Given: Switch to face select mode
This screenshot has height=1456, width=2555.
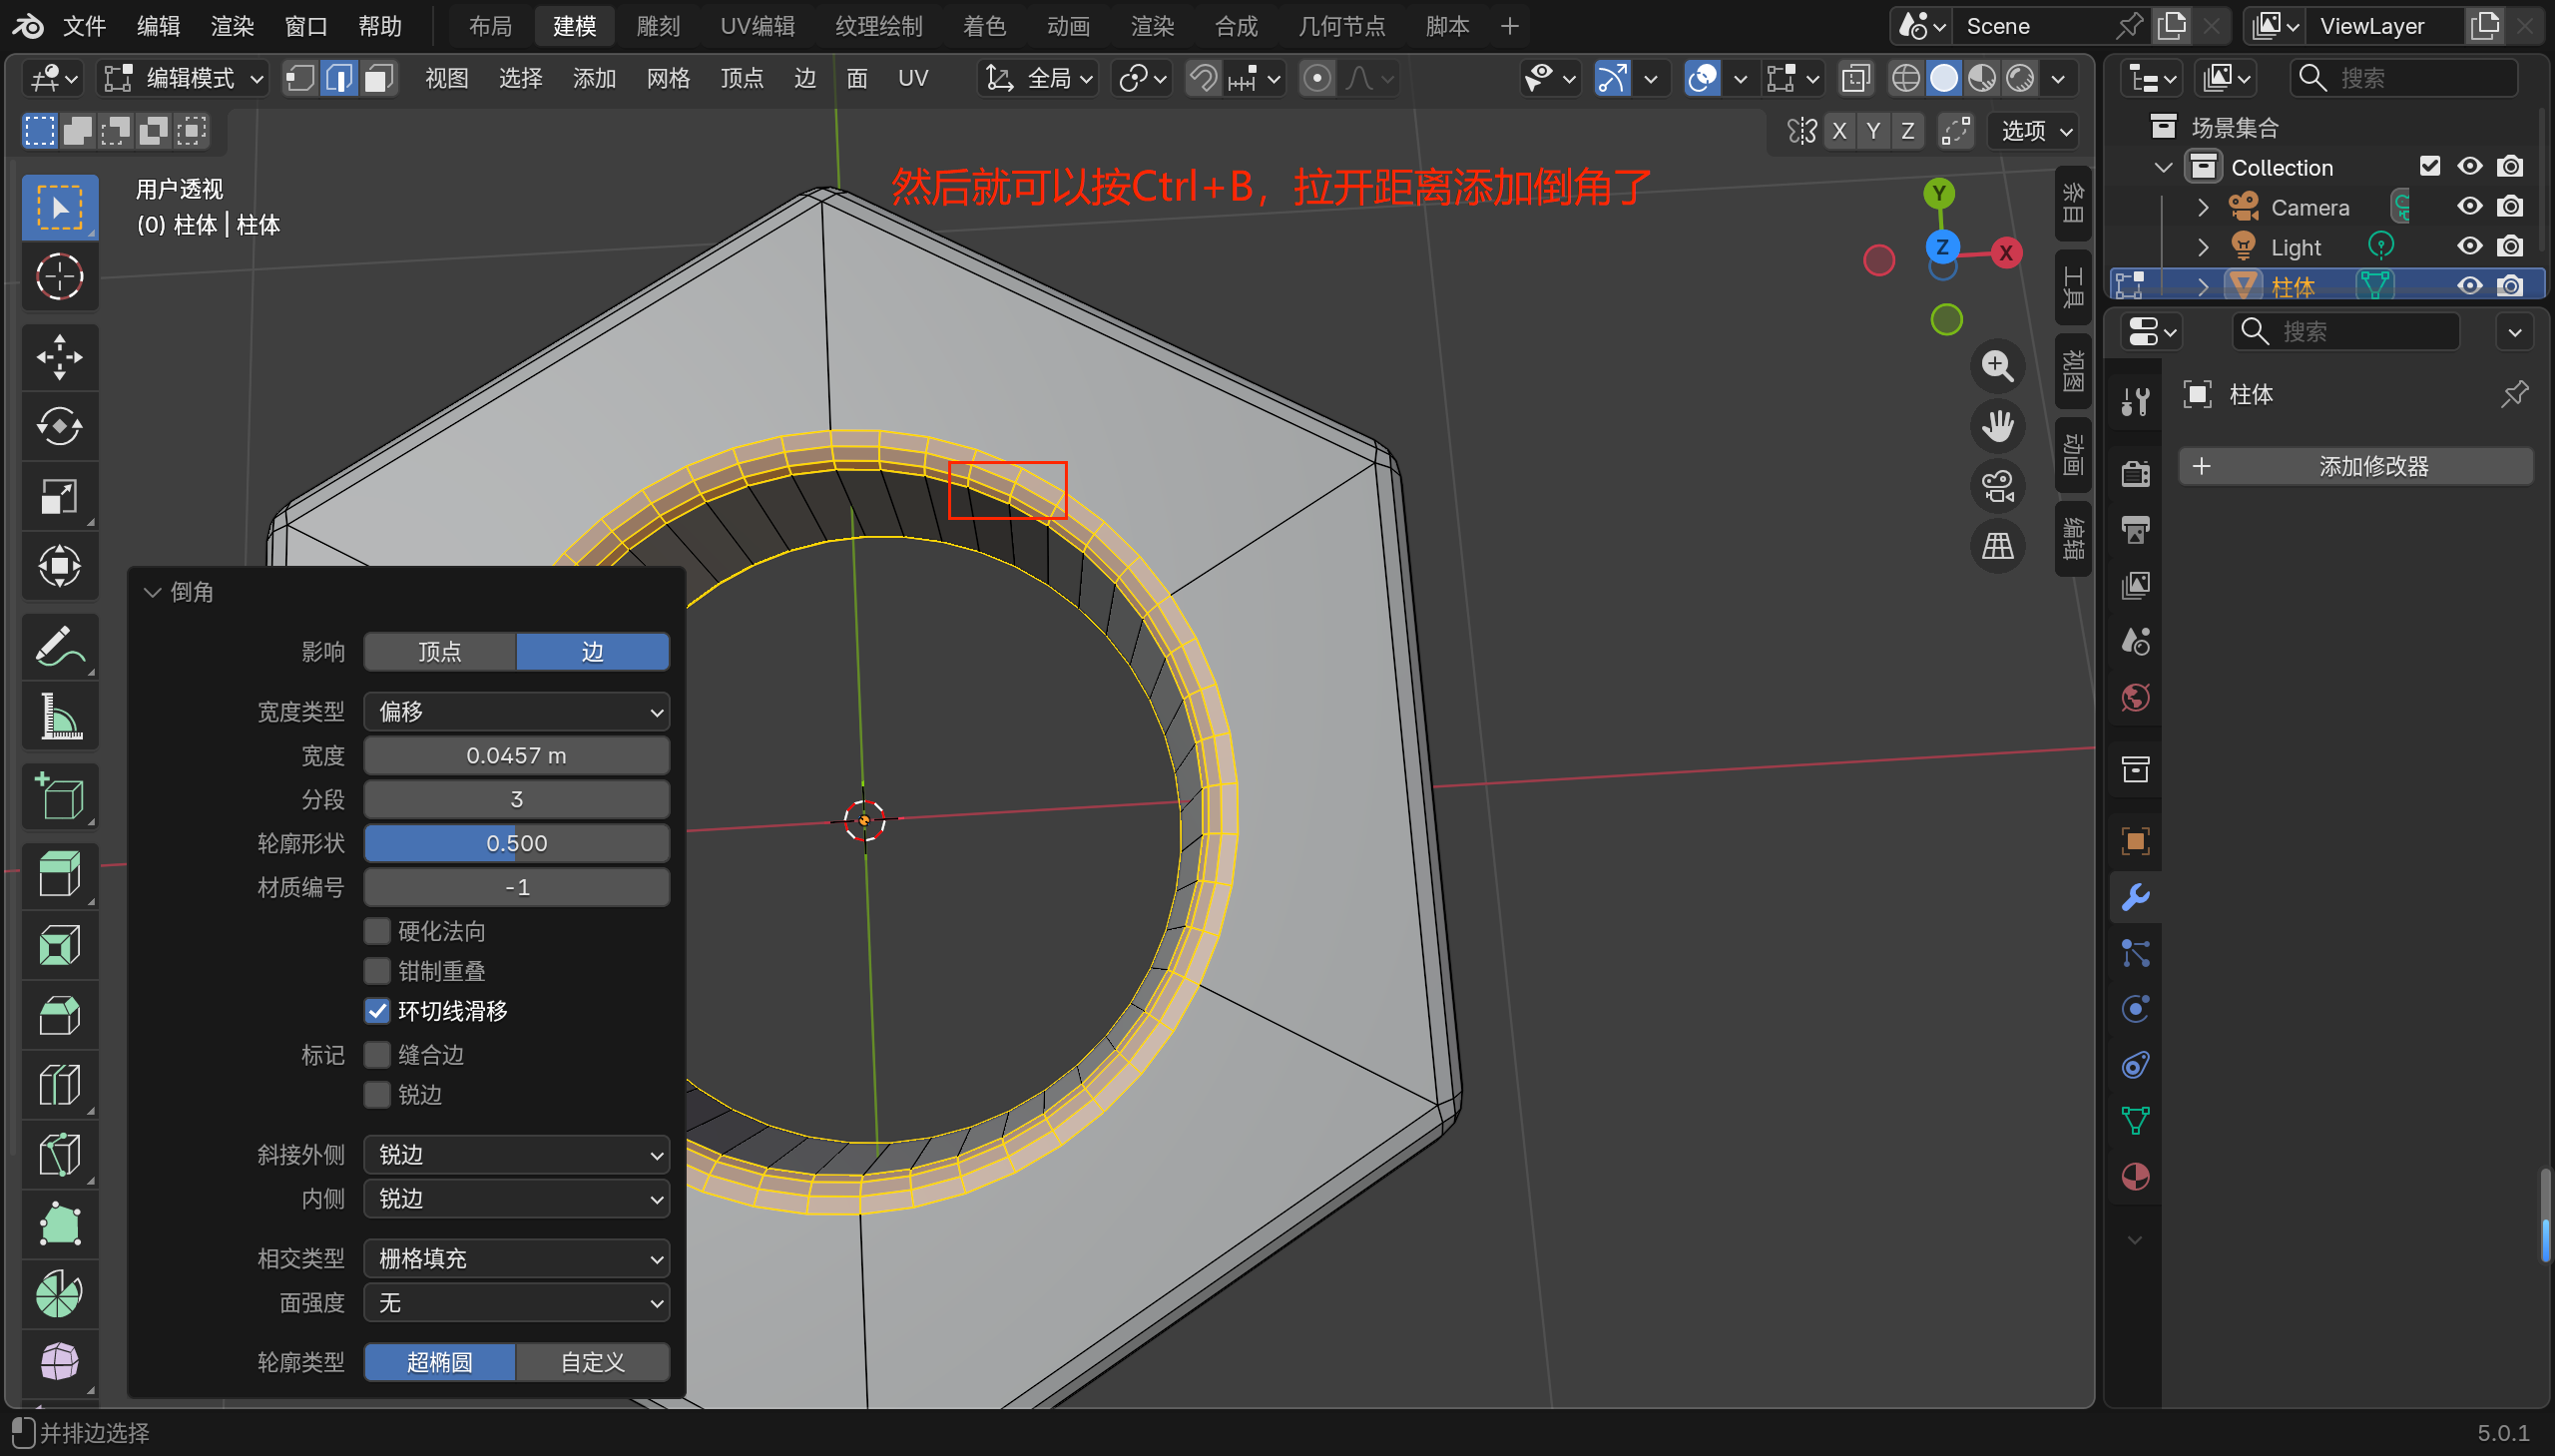Looking at the screenshot, I should pyautogui.click(x=378, y=78).
